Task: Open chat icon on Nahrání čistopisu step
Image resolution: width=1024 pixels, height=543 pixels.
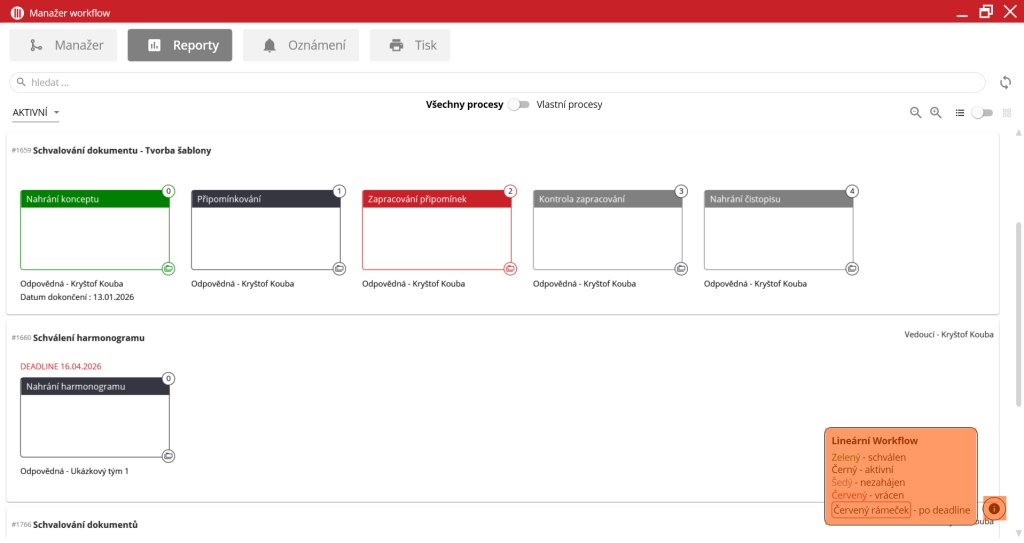Action: click(852, 268)
